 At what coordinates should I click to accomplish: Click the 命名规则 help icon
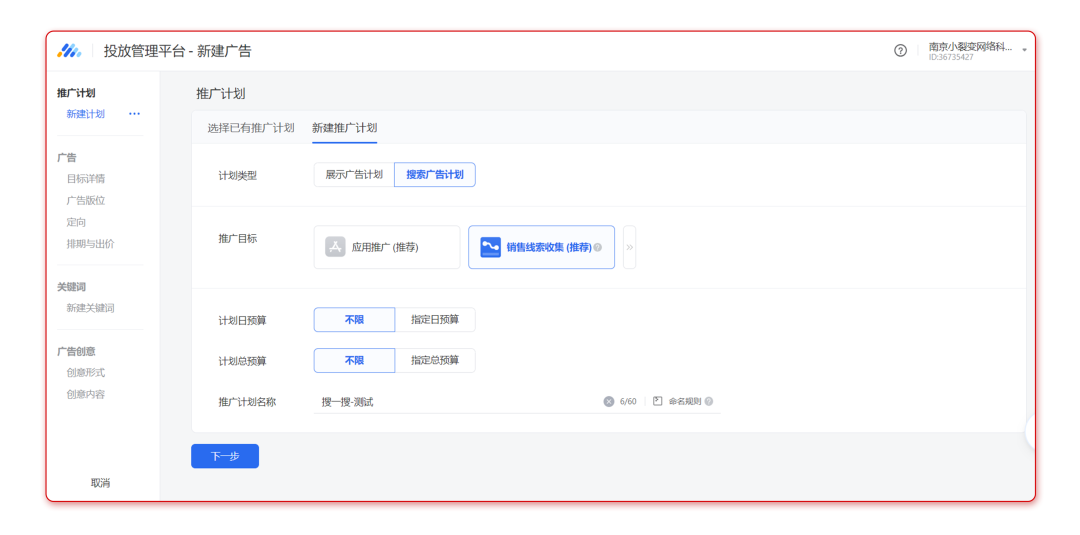coord(709,402)
